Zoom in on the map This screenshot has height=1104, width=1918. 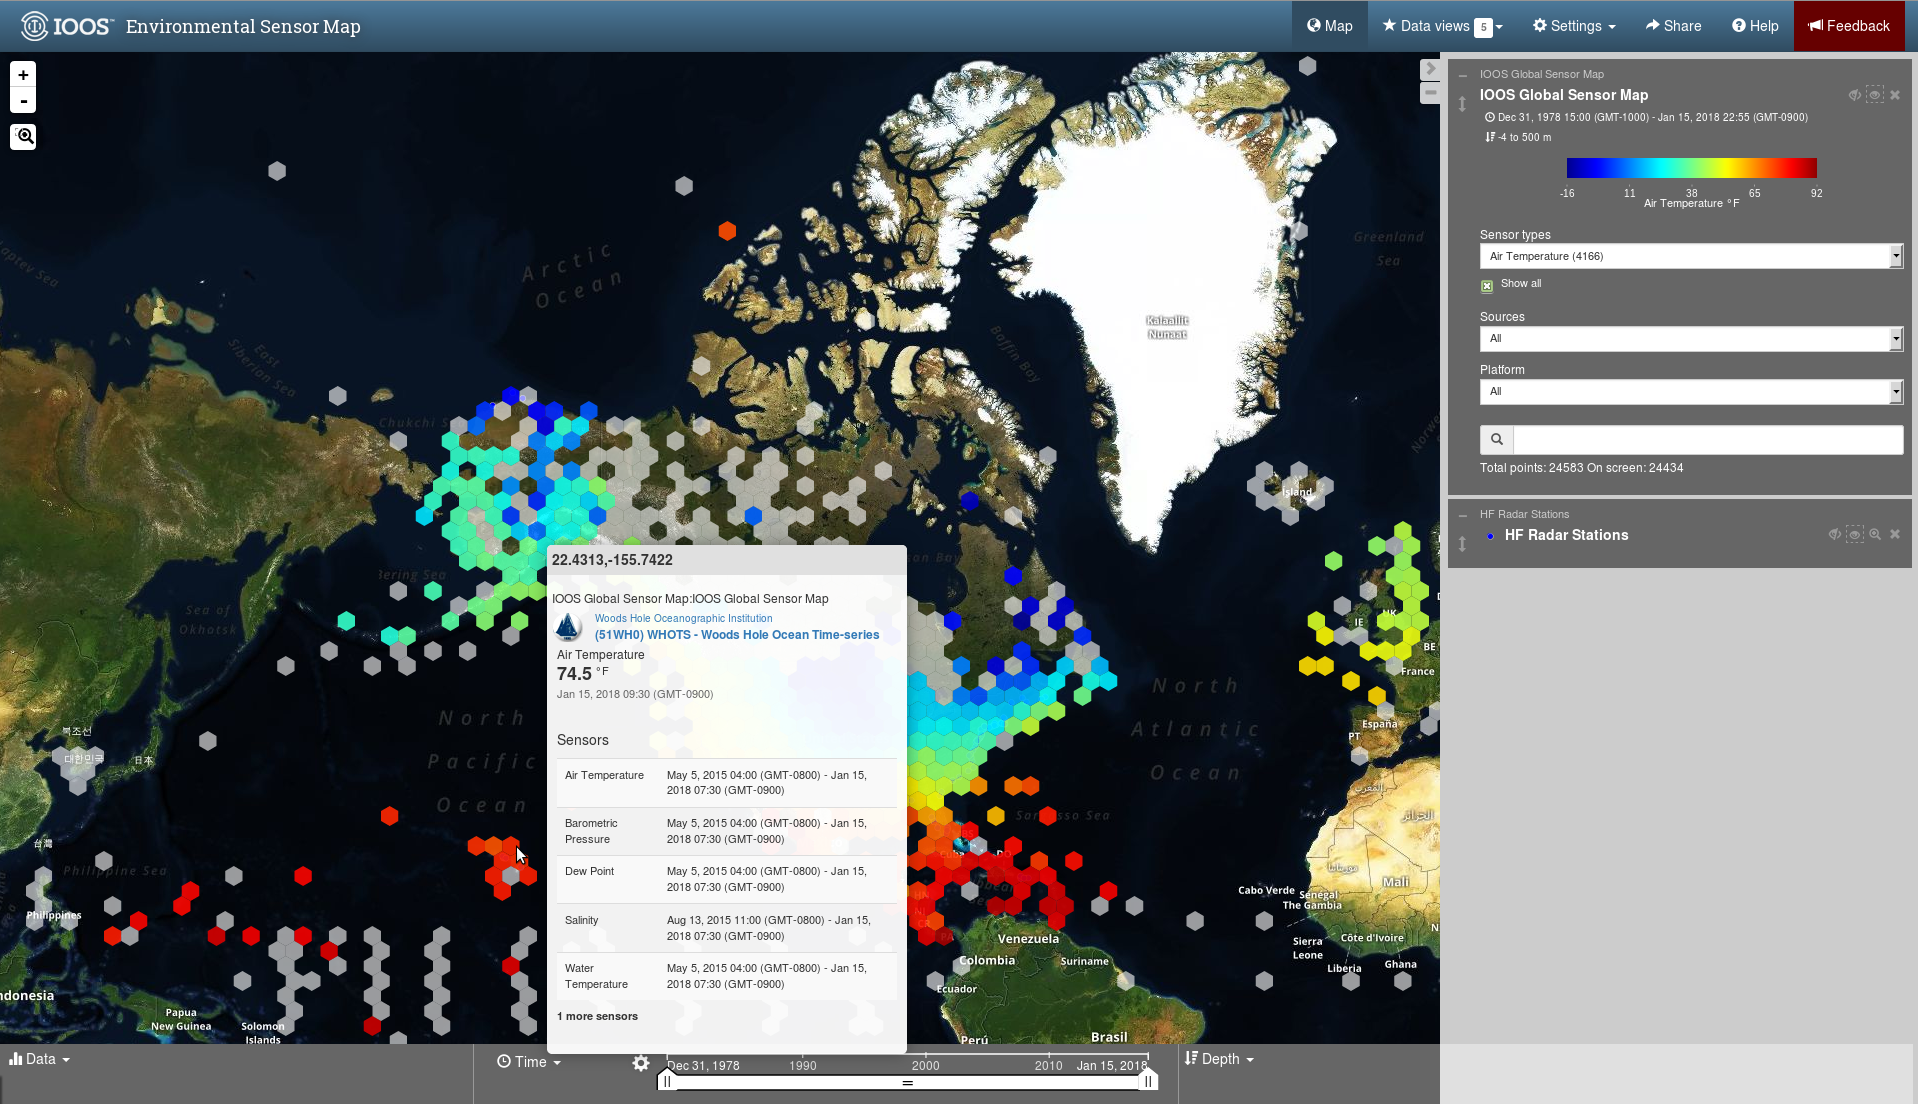coord(23,75)
